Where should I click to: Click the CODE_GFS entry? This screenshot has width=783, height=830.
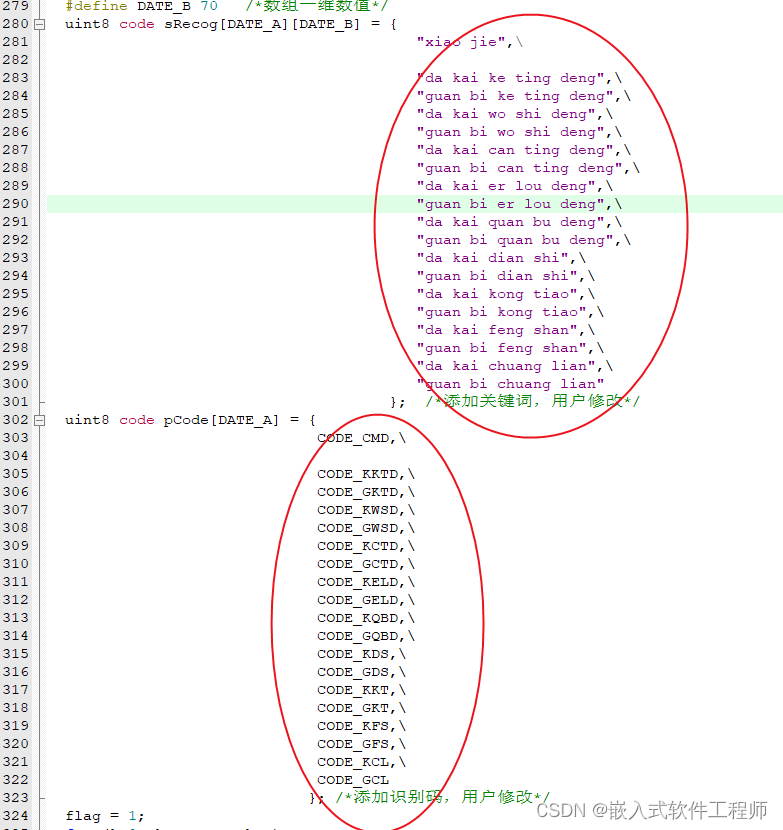pyautogui.click(x=353, y=744)
